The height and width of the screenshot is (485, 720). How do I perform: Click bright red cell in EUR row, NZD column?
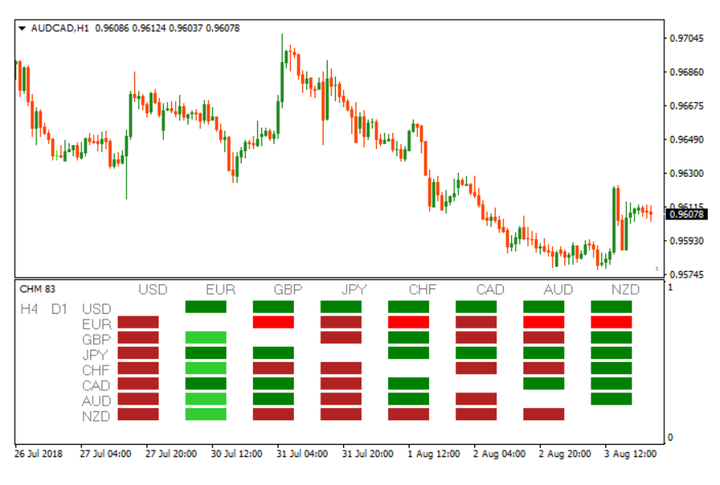[x=611, y=322]
